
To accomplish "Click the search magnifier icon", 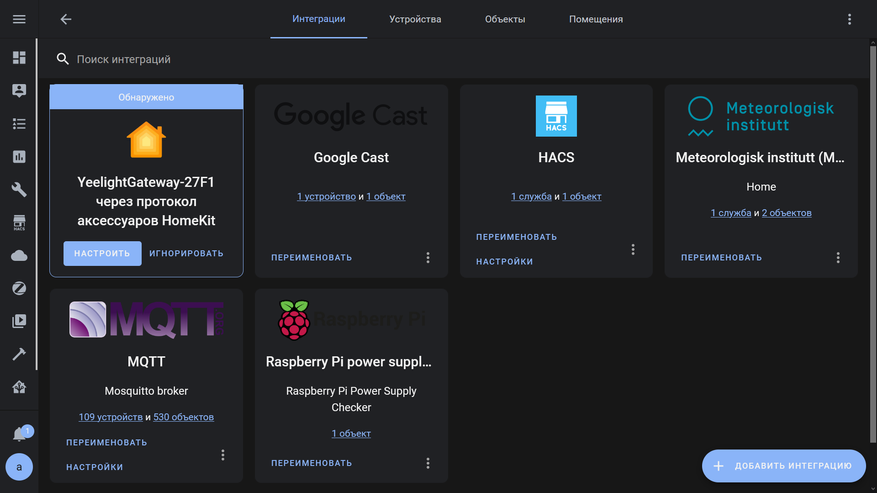I will 63,59.
